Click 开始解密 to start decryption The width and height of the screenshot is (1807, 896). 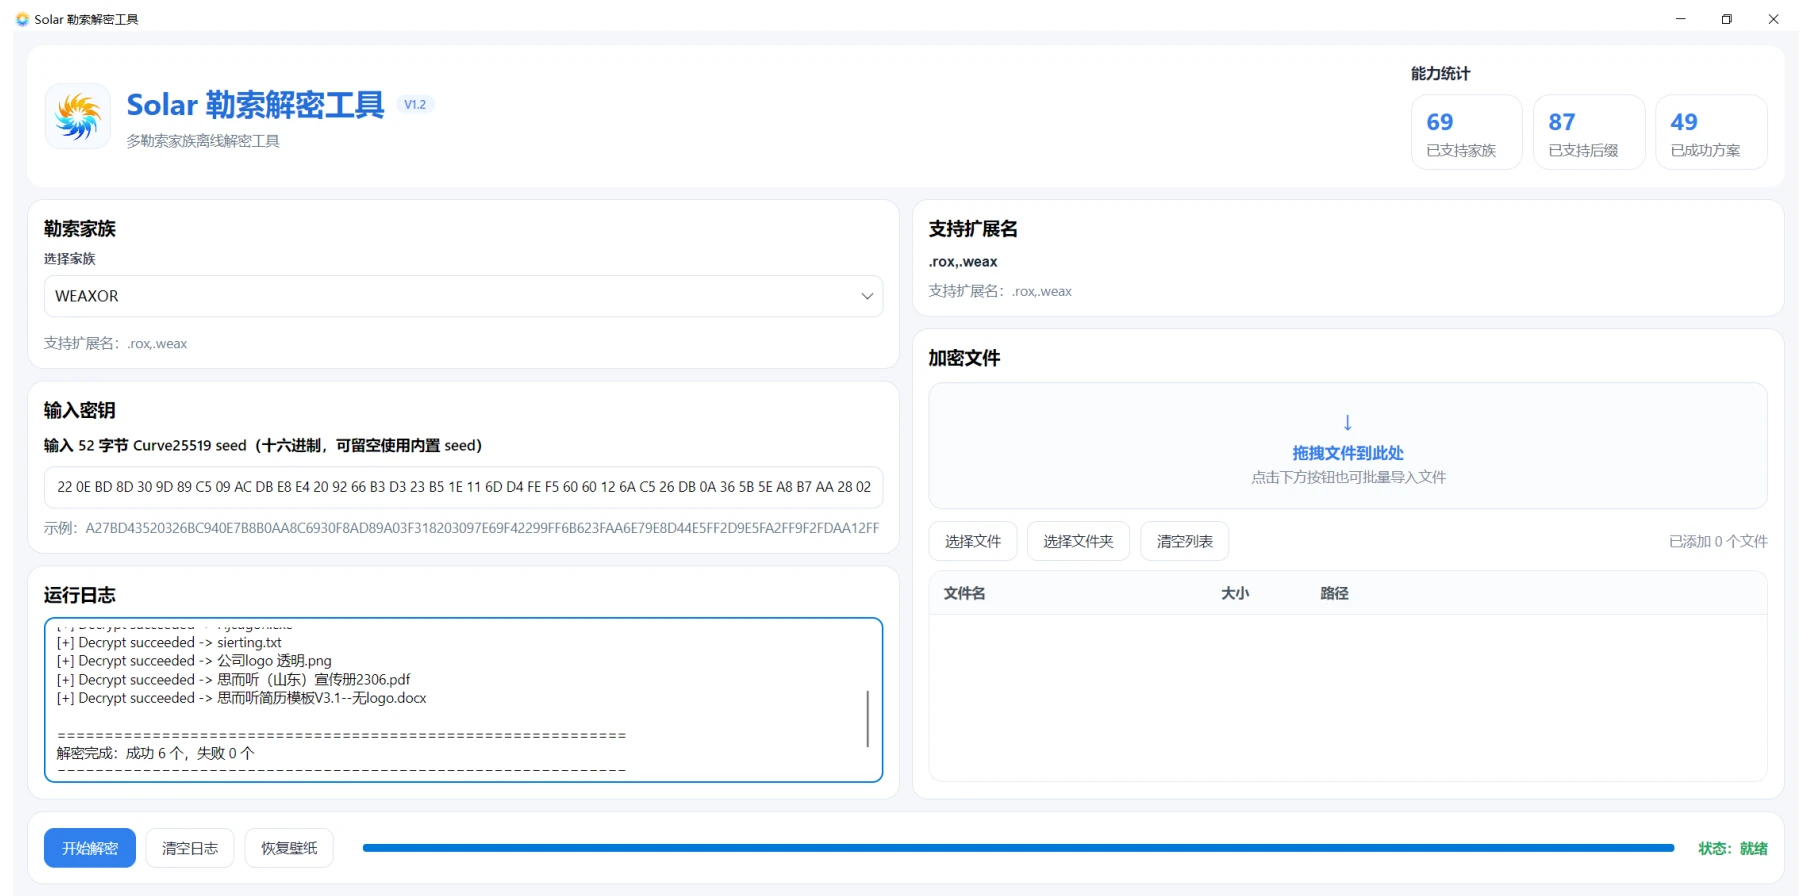click(90, 848)
